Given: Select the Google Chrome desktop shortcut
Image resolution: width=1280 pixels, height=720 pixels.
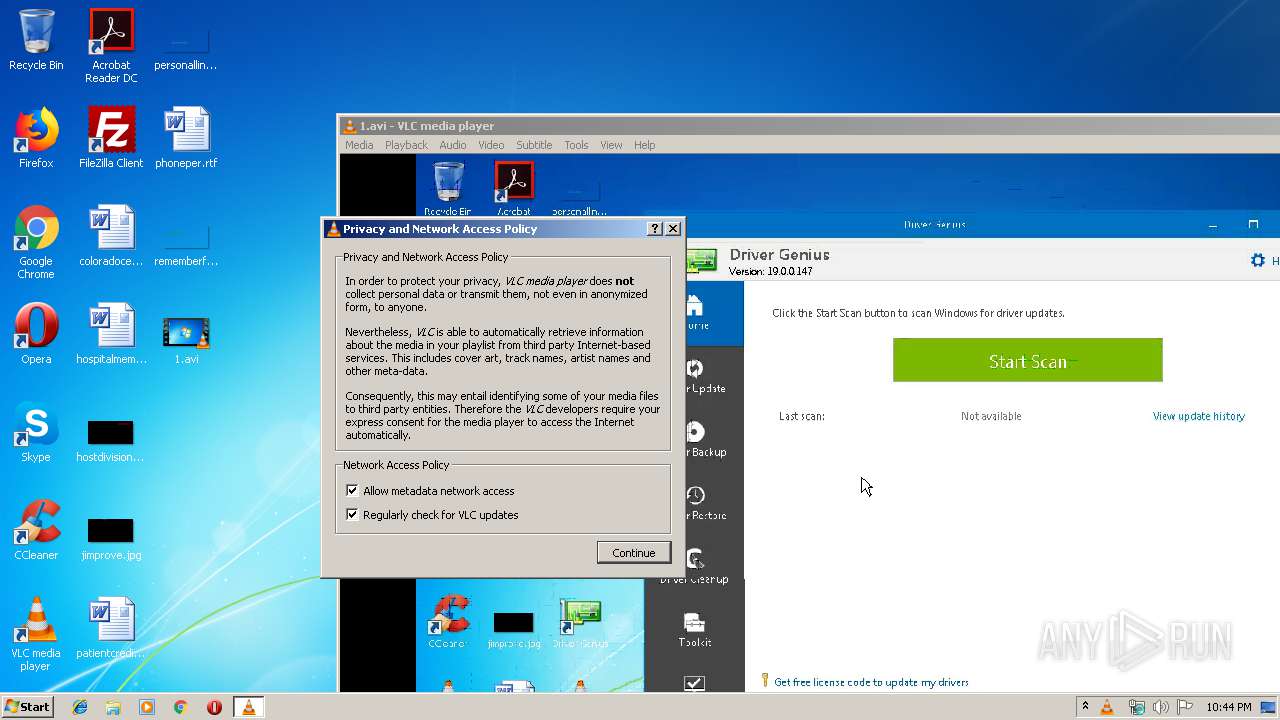Looking at the screenshot, I should pyautogui.click(x=36, y=242).
